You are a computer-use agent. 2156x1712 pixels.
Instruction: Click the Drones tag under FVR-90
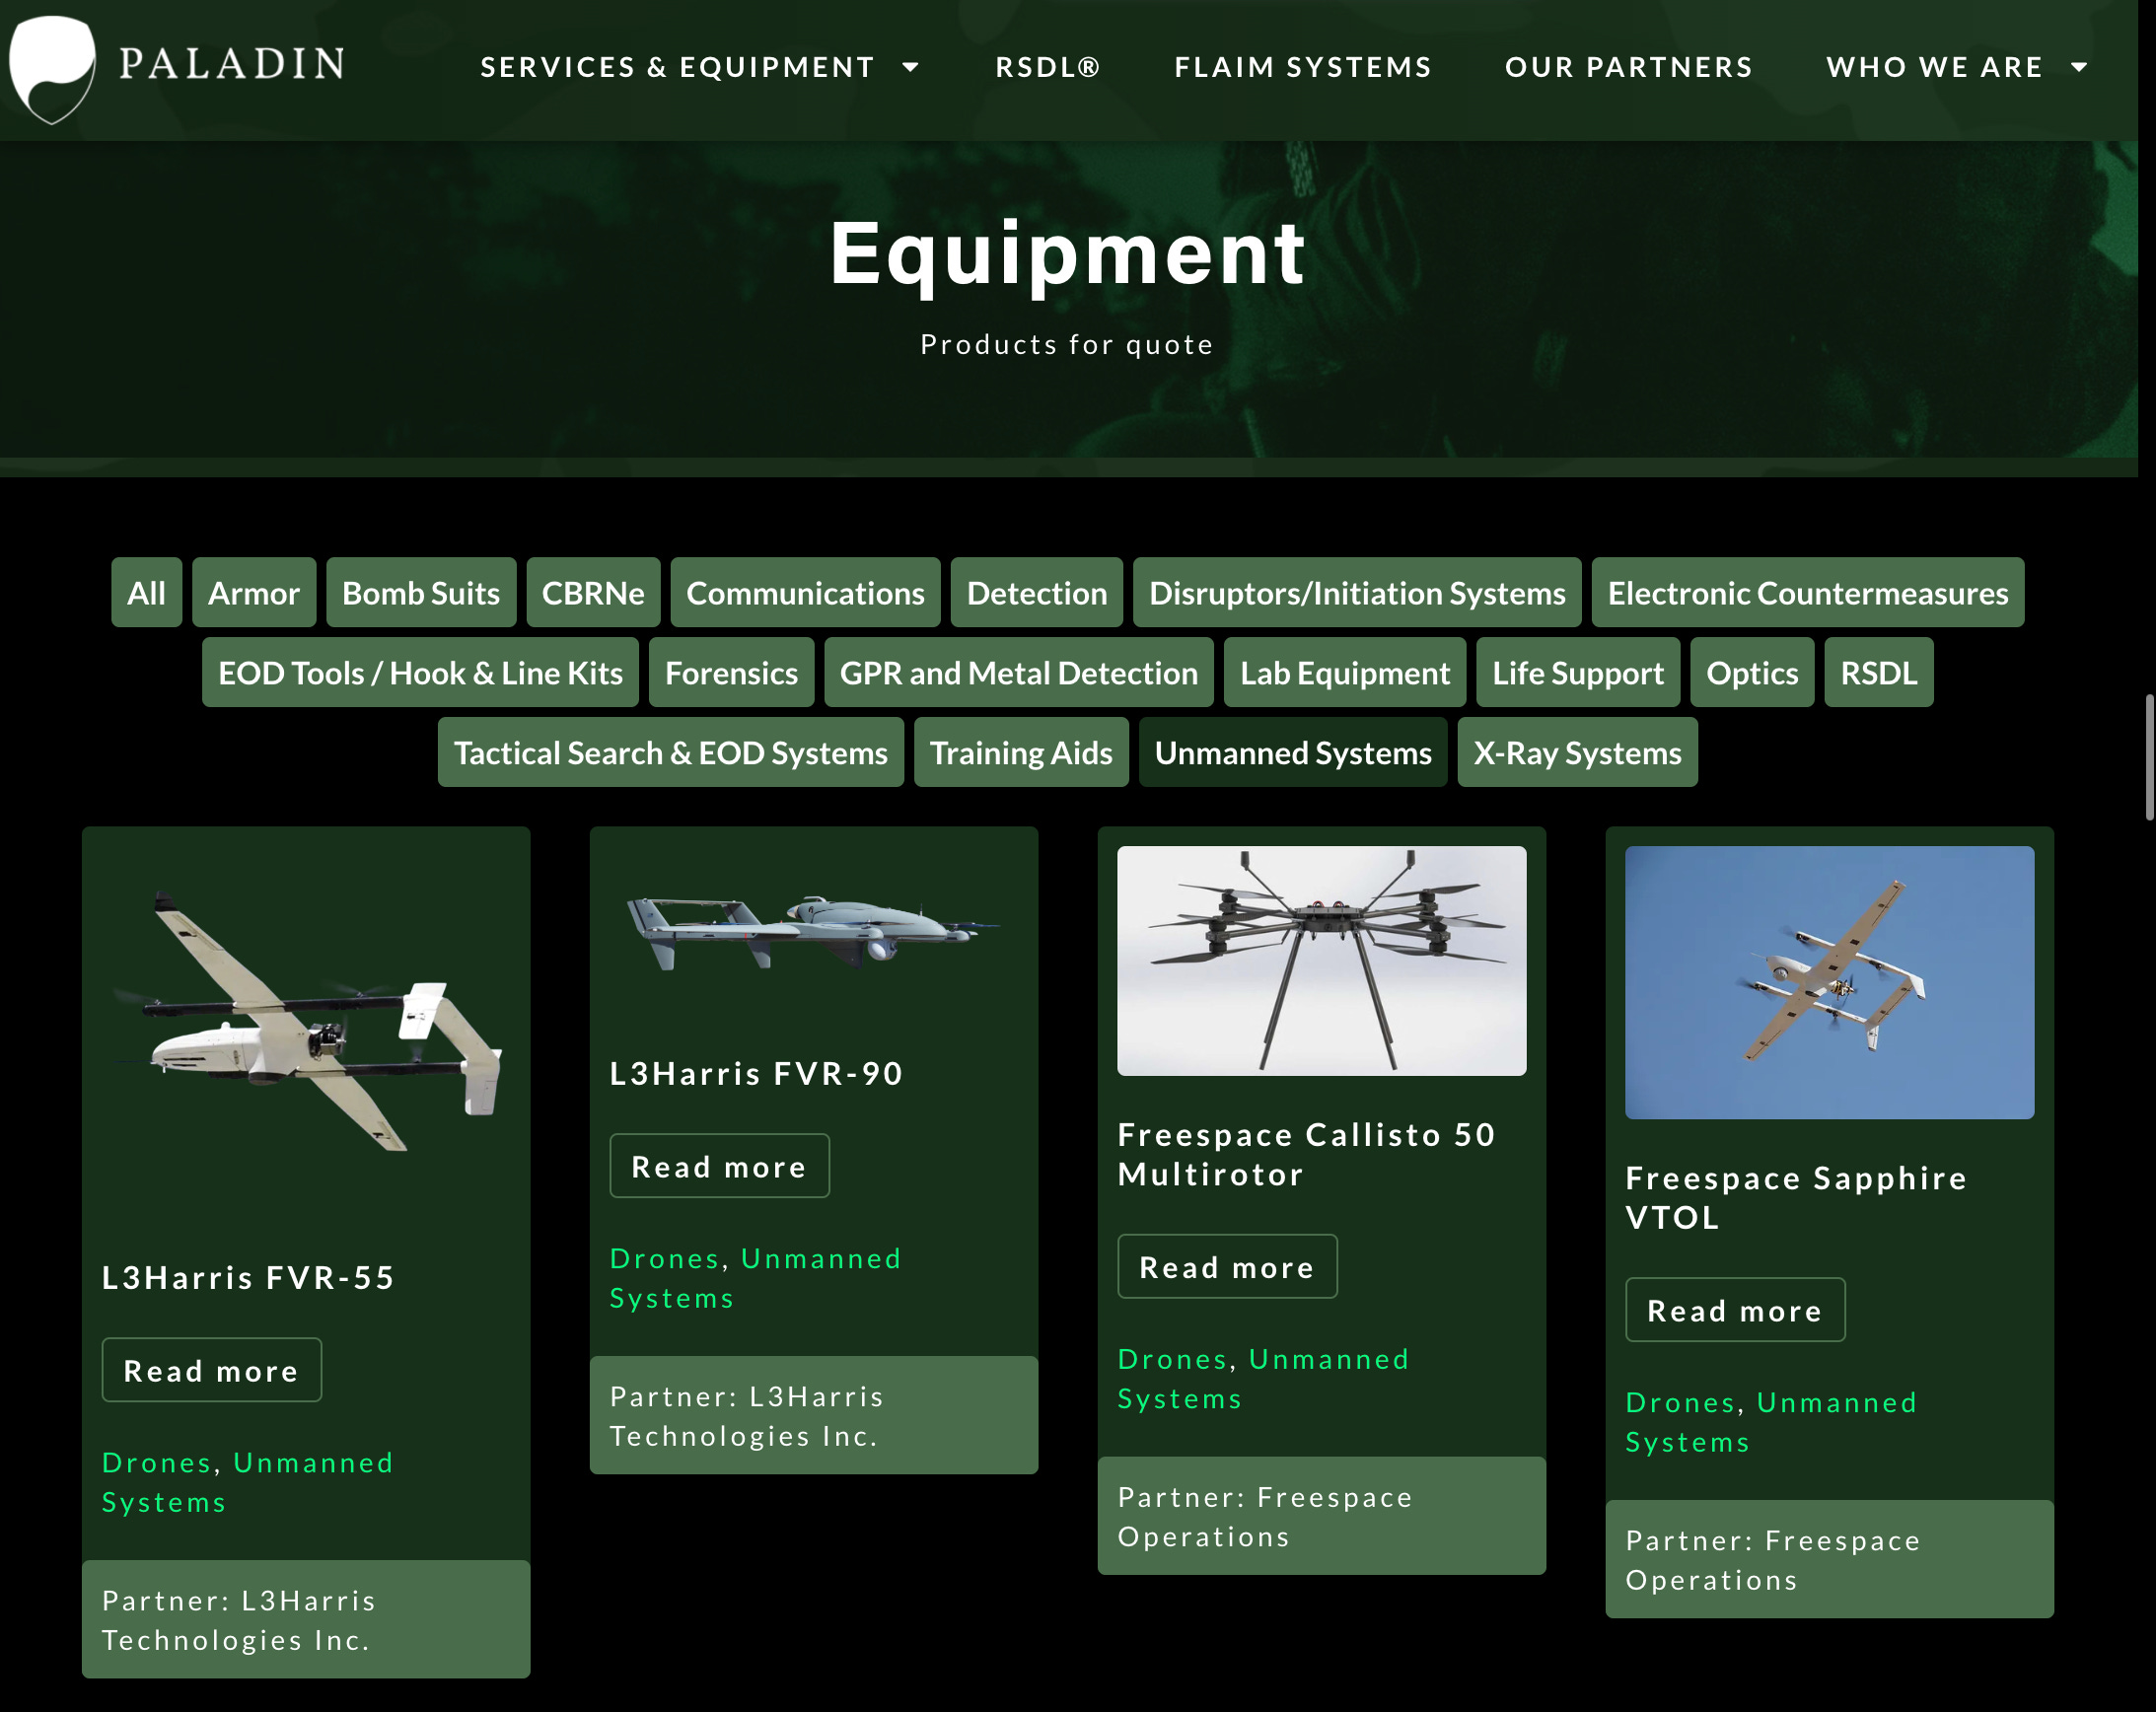point(664,1259)
